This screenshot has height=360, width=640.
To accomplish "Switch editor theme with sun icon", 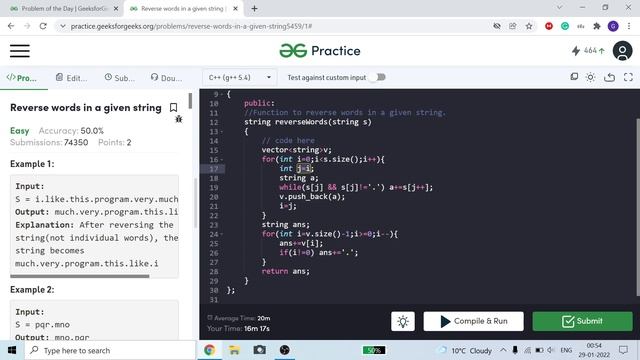I will (590, 77).
